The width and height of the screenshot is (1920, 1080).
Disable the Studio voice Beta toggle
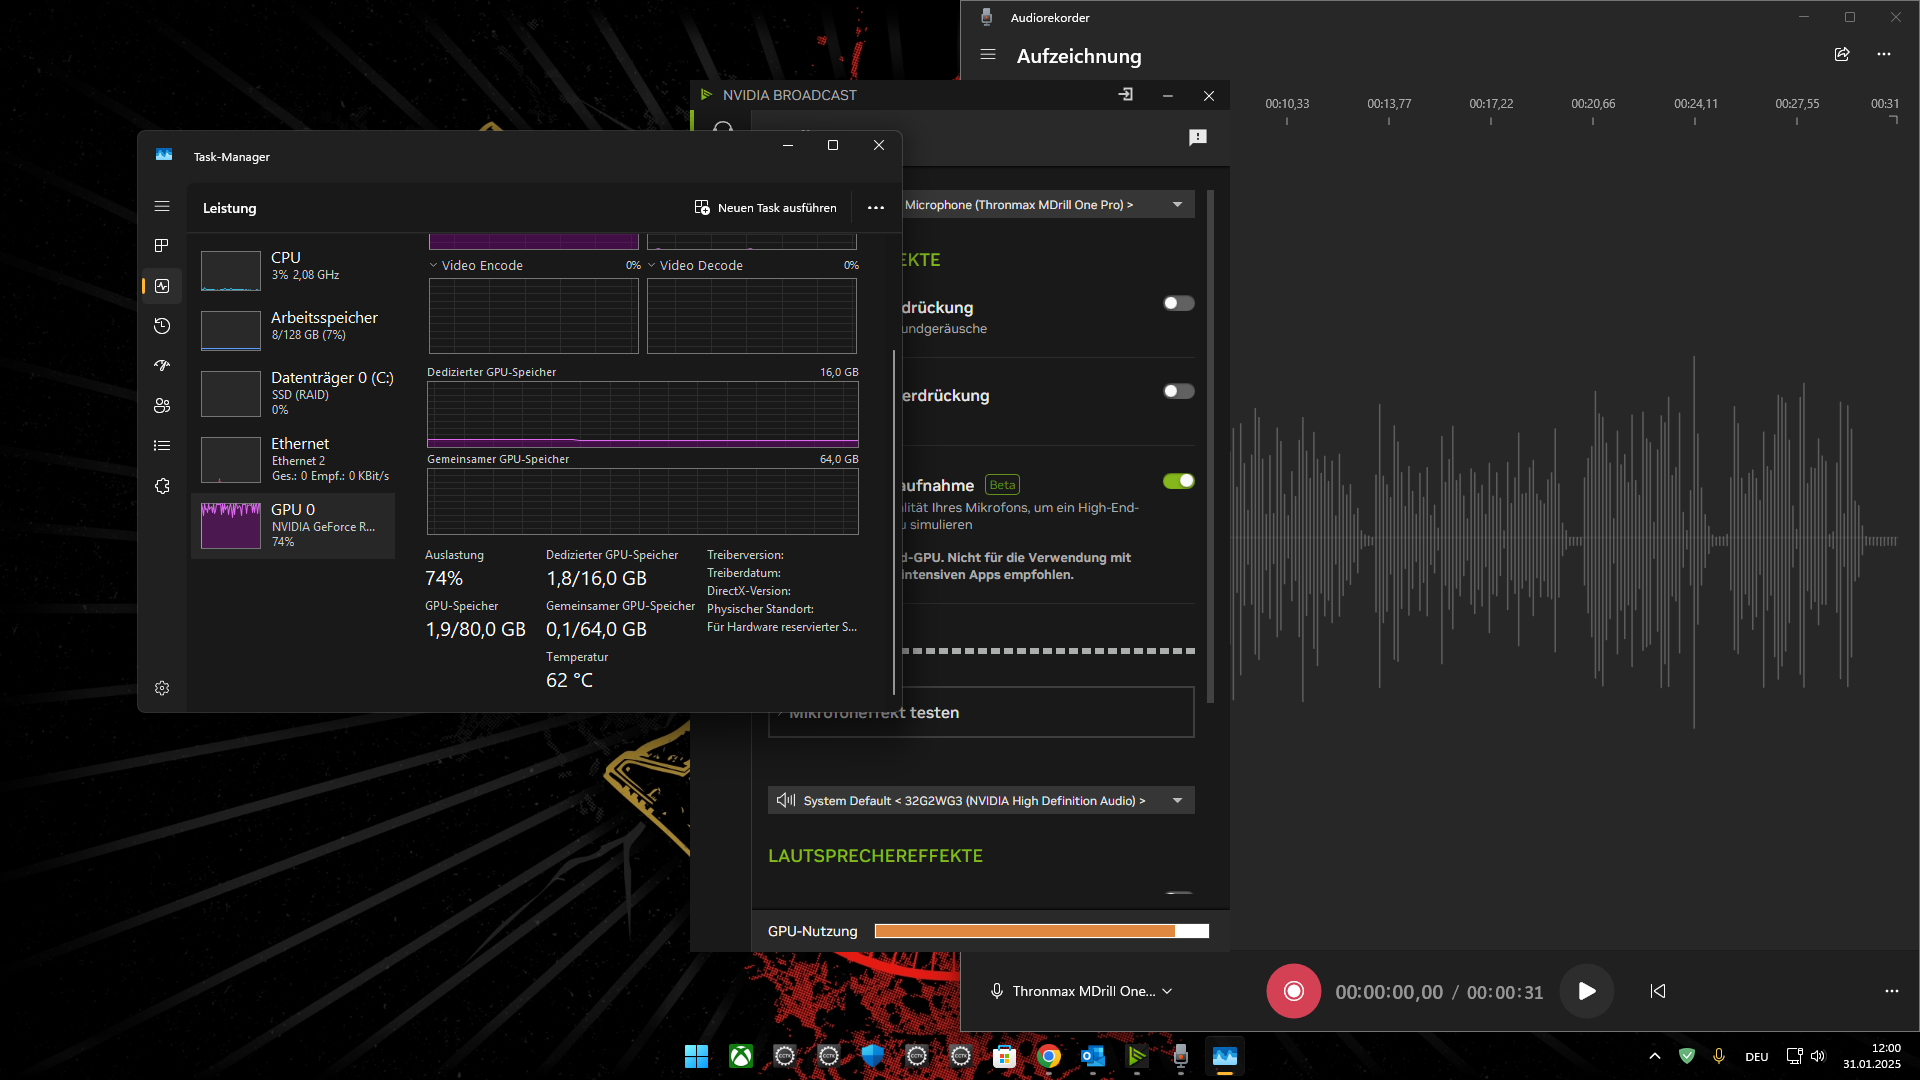click(1178, 481)
